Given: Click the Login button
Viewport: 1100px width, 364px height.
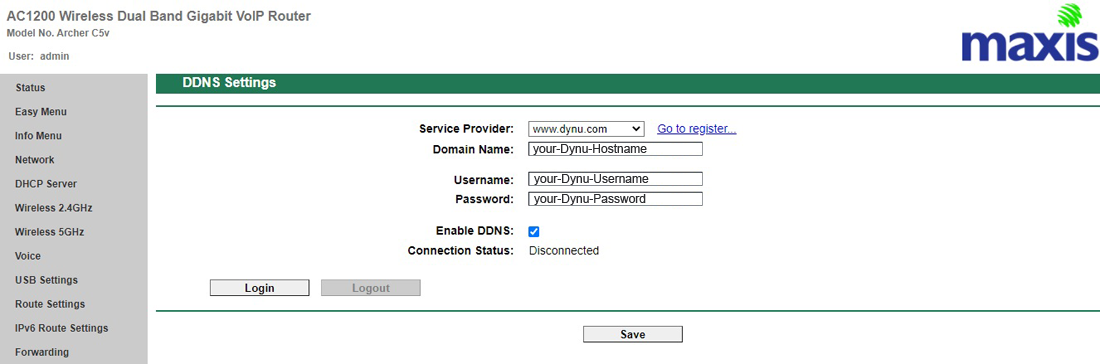Looking at the screenshot, I should pos(260,288).
